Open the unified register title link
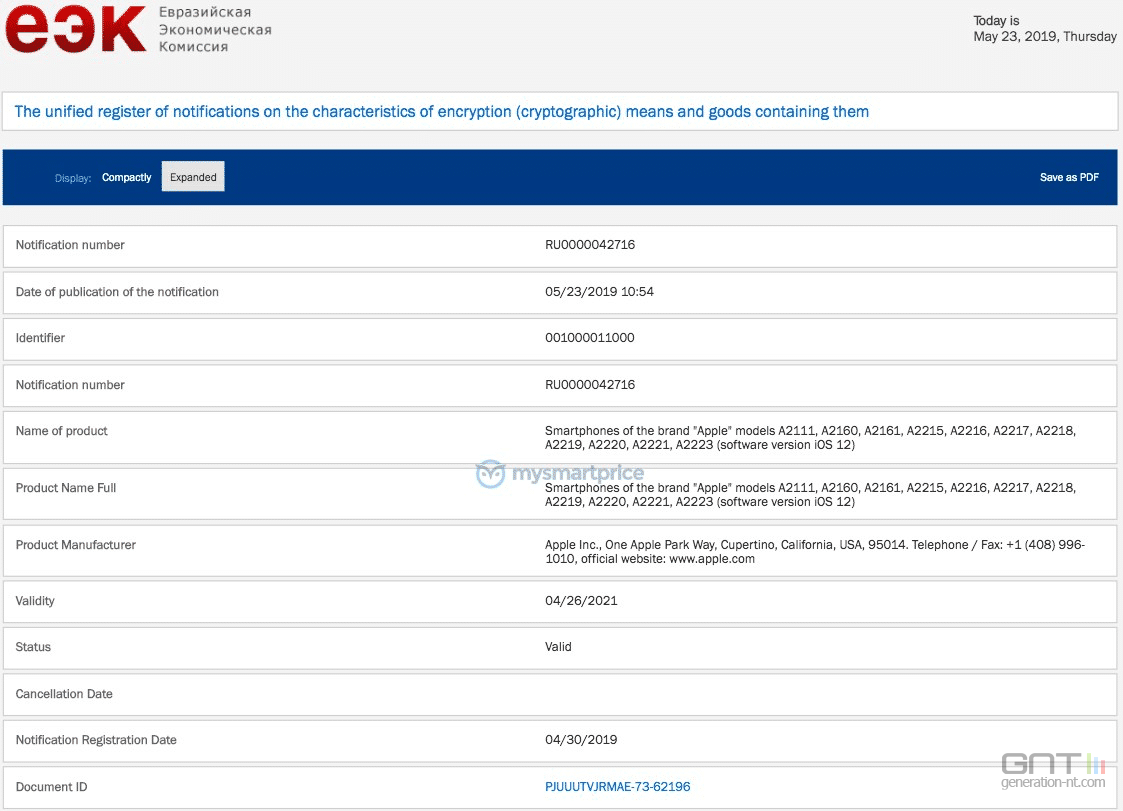This screenshot has width=1123, height=811. click(441, 112)
